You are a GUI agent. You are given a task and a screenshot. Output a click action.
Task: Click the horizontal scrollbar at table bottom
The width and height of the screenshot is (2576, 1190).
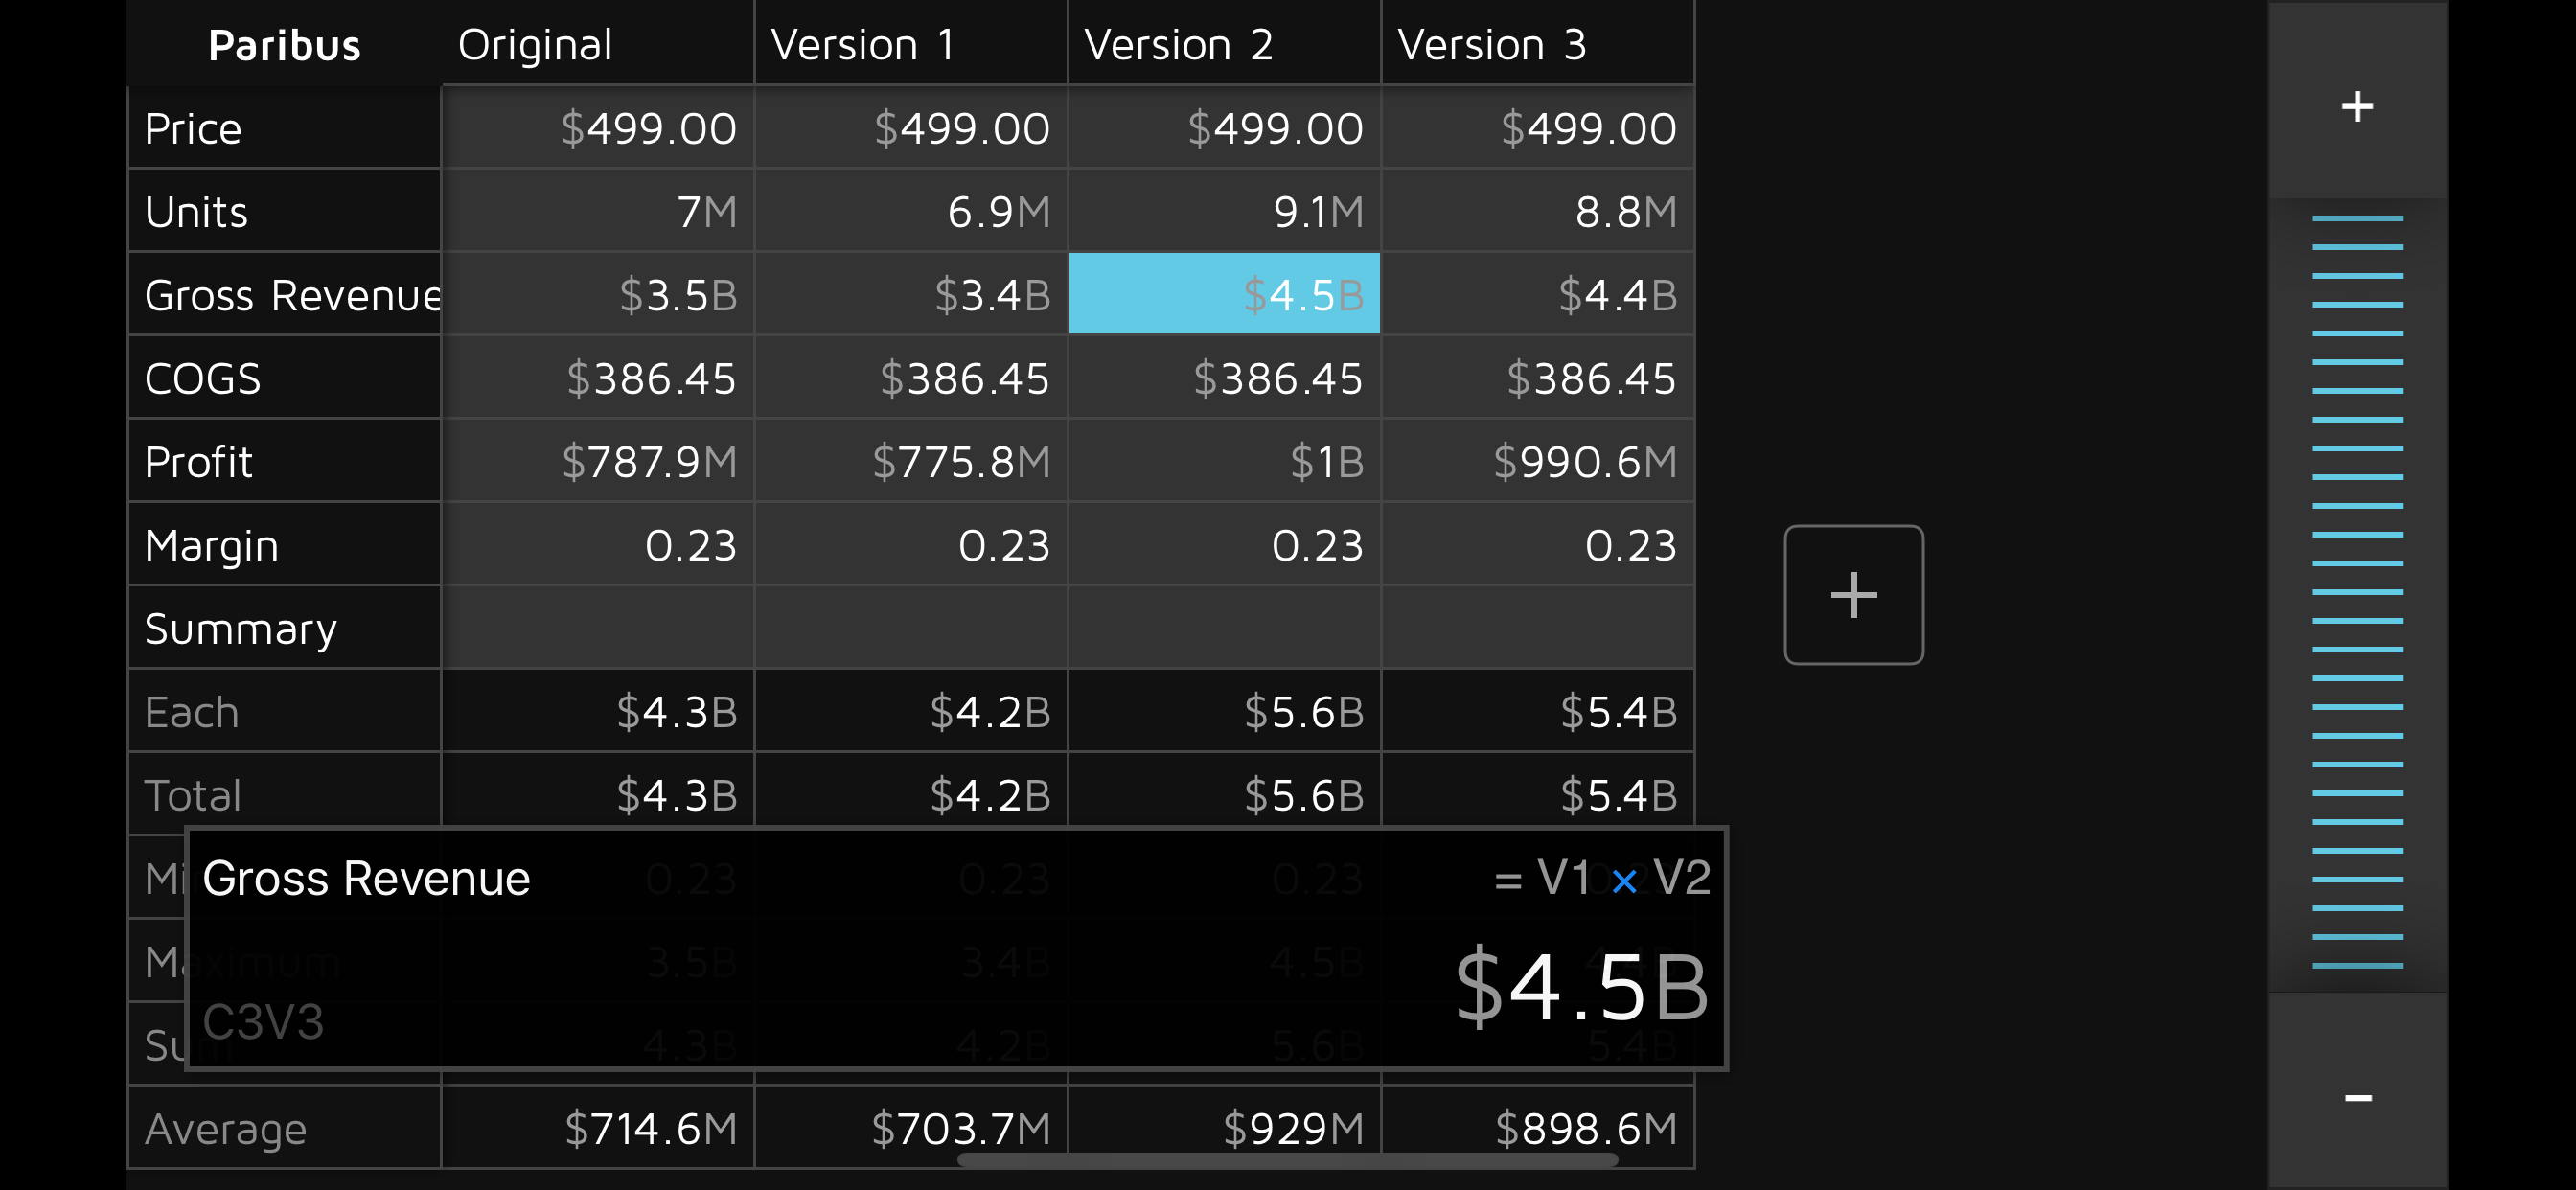coord(1287,1160)
